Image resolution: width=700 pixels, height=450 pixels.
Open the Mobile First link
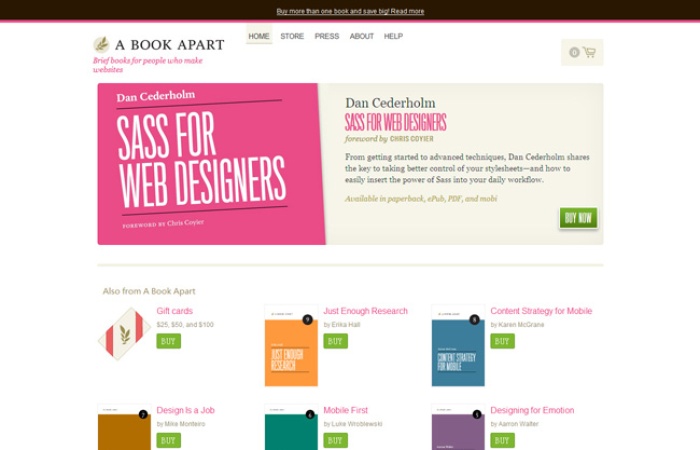point(346,410)
